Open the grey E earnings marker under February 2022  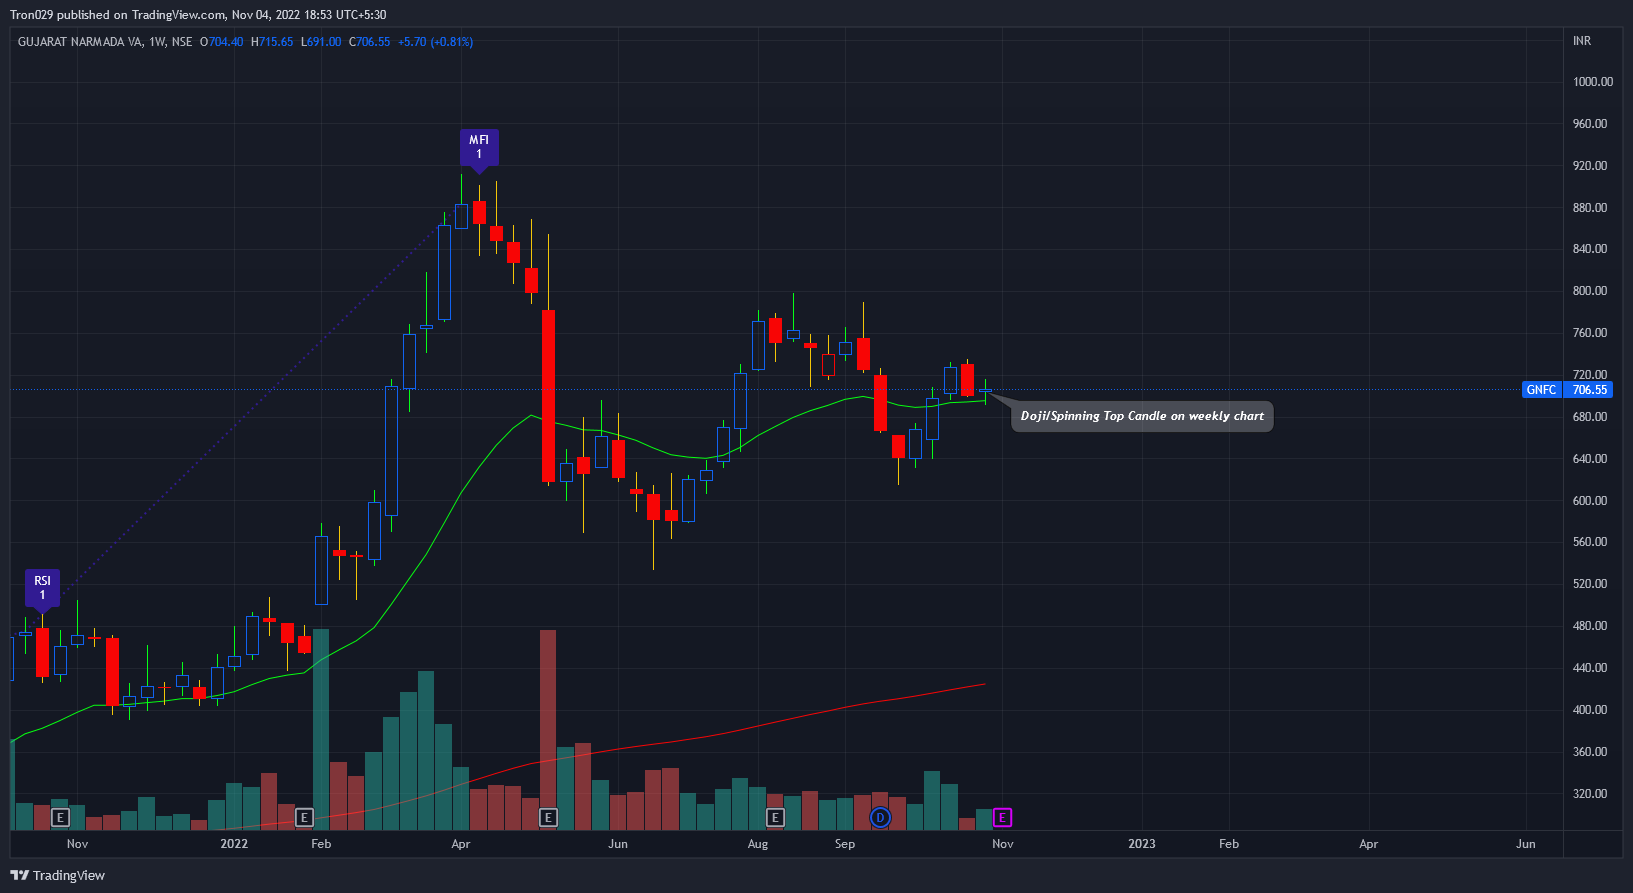point(304,818)
